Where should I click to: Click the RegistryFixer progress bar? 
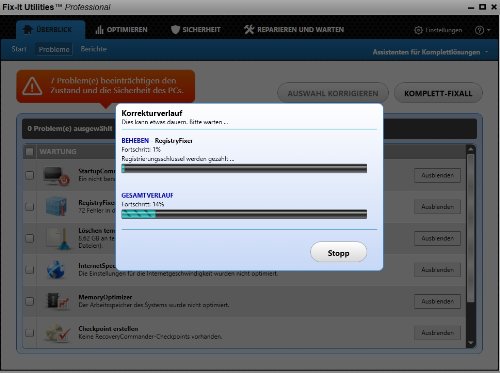click(244, 168)
